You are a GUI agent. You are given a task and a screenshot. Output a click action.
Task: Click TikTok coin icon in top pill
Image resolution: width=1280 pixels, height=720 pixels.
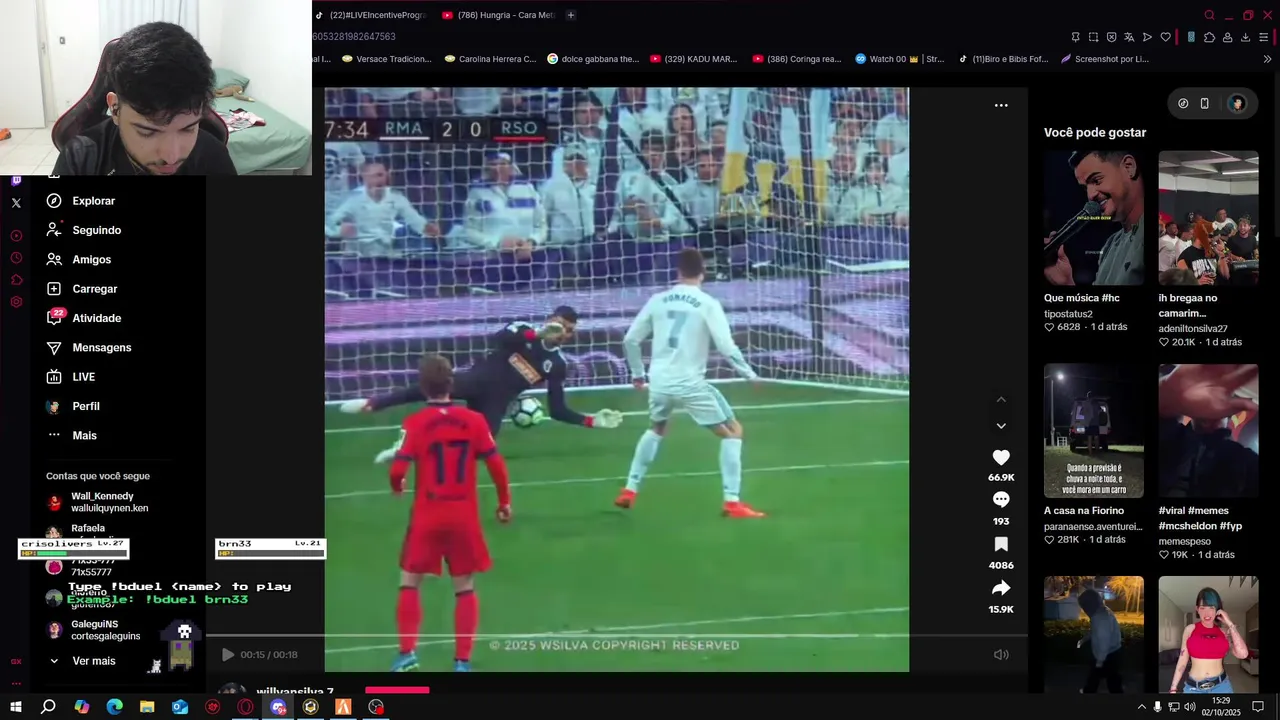click(1183, 103)
